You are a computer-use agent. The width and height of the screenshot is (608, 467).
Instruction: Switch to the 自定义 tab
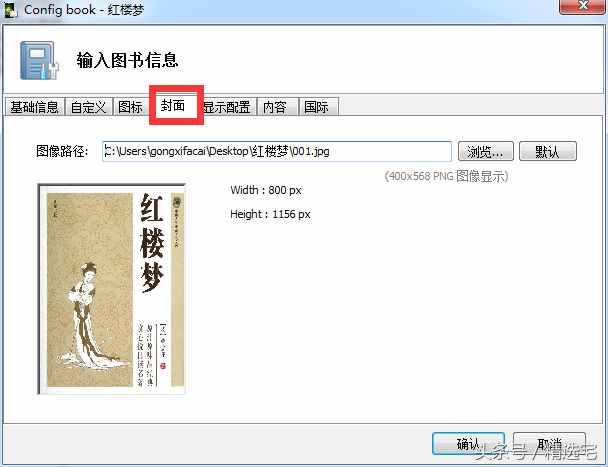pos(88,107)
